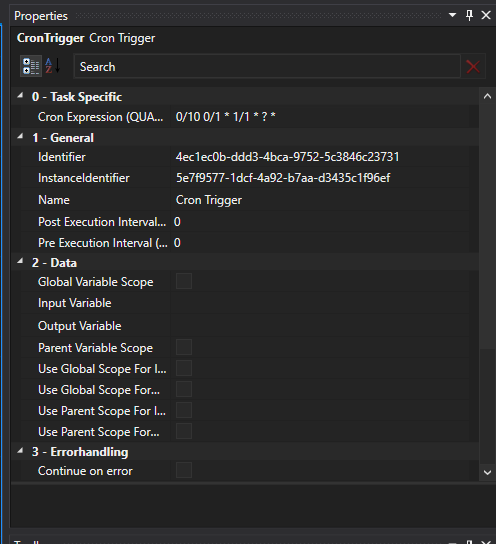The height and width of the screenshot is (544, 496).
Task: Check Continue on error option
Action: pyautogui.click(x=184, y=470)
